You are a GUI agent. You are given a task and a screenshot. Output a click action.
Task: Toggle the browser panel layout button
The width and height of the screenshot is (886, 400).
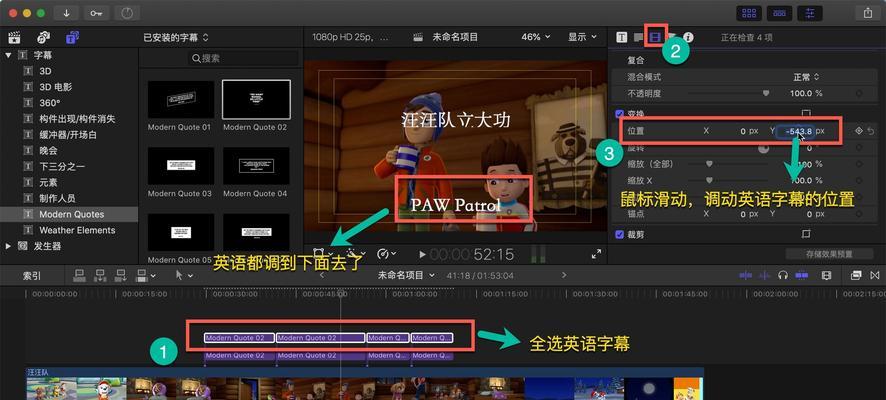pos(749,12)
